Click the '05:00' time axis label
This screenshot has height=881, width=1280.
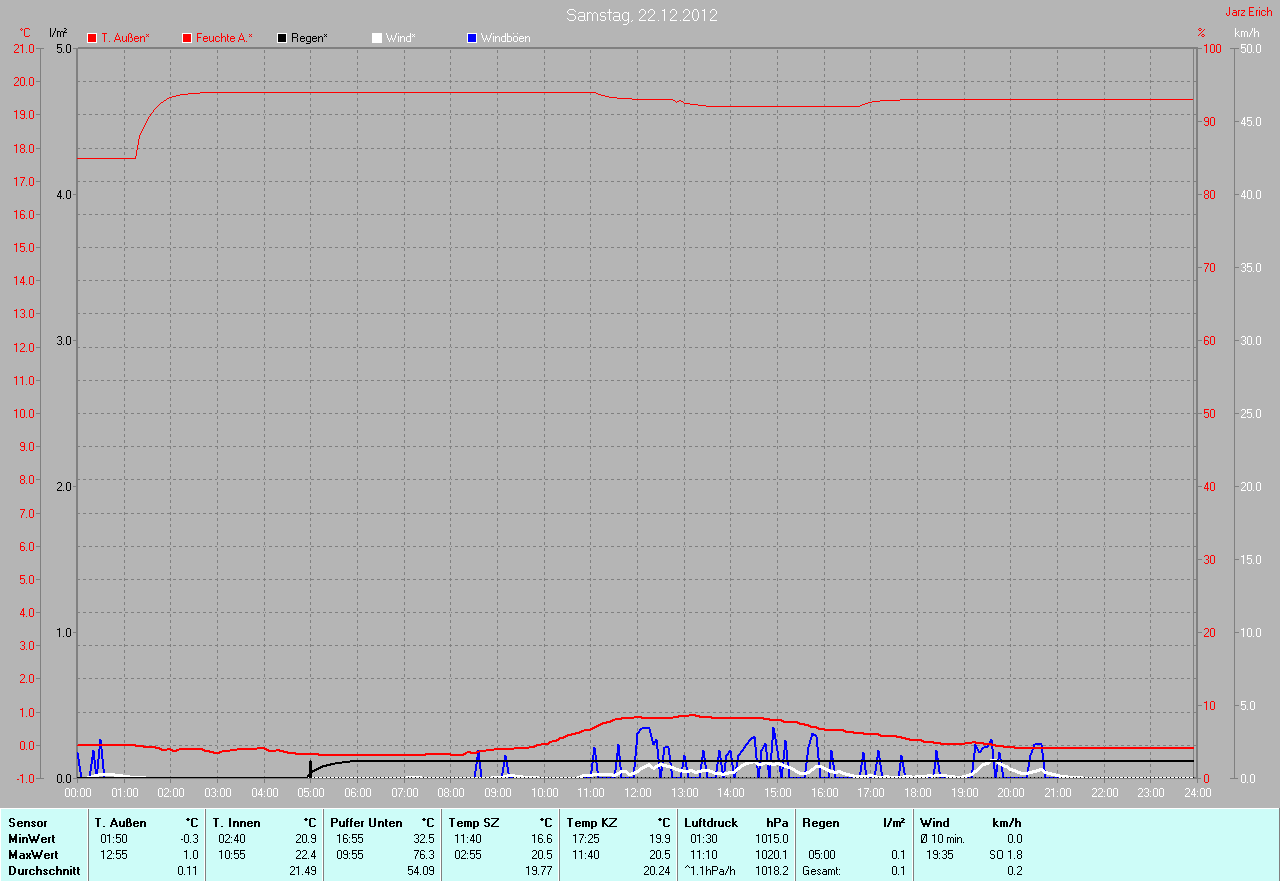click(311, 793)
